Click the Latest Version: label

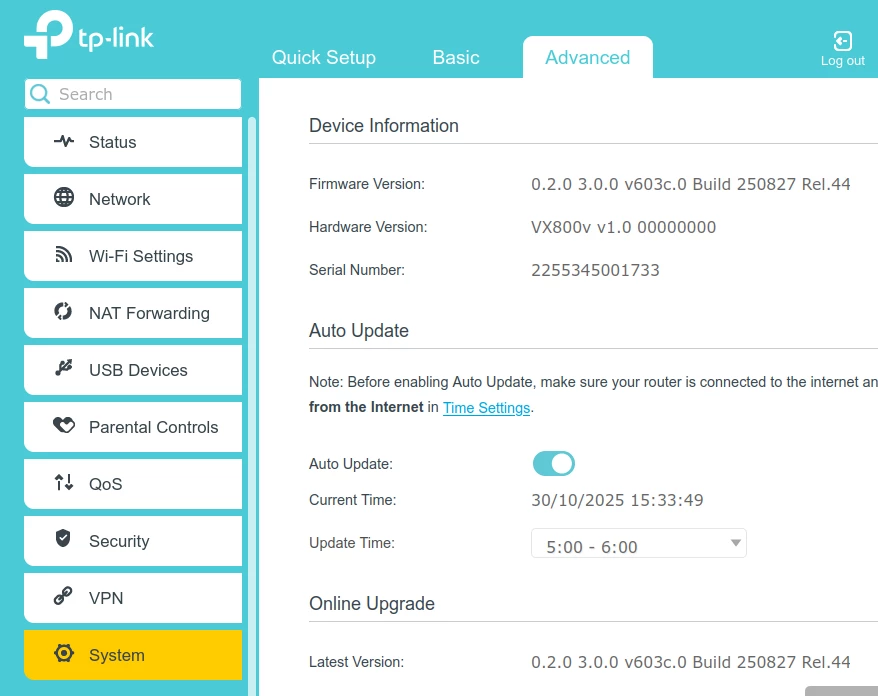(x=356, y=662)
